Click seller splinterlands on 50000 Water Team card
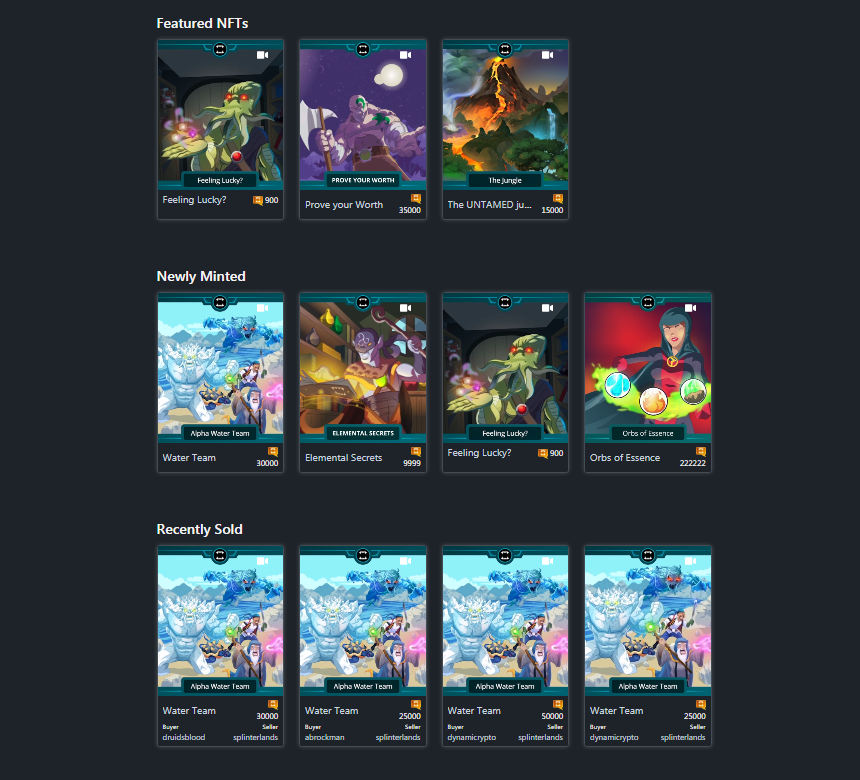Screen dimensions: 860x780 (x=540, y=737)
